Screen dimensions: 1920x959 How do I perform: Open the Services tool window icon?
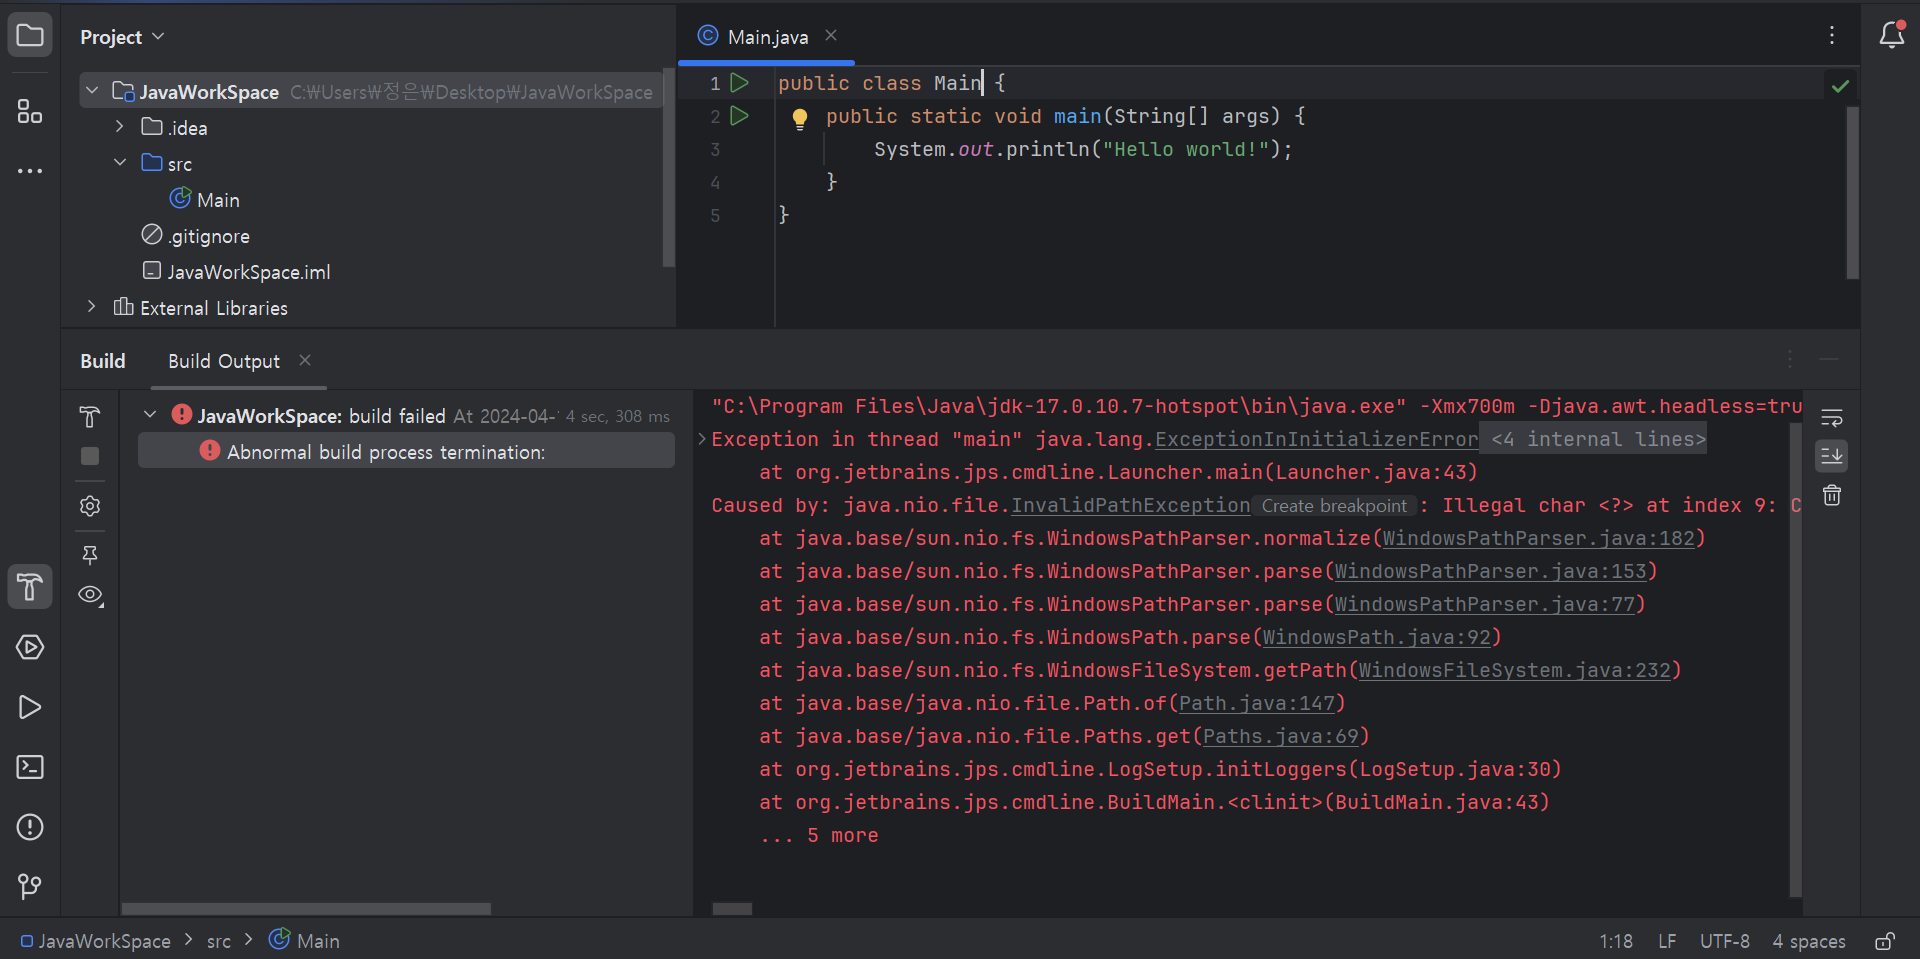point(30,647)
